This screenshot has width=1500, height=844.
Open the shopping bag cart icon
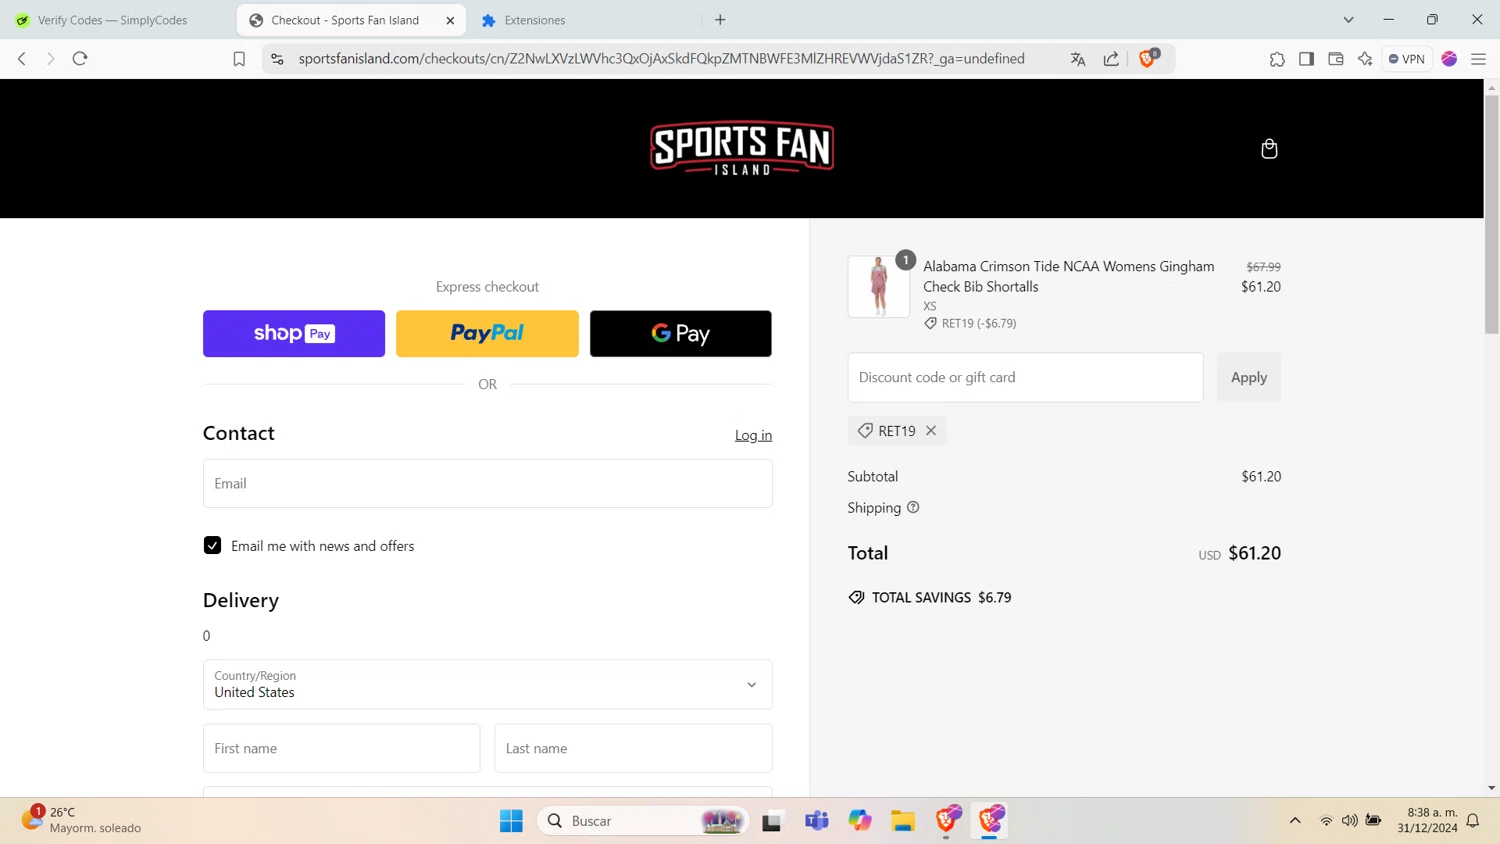[1269, 148]
